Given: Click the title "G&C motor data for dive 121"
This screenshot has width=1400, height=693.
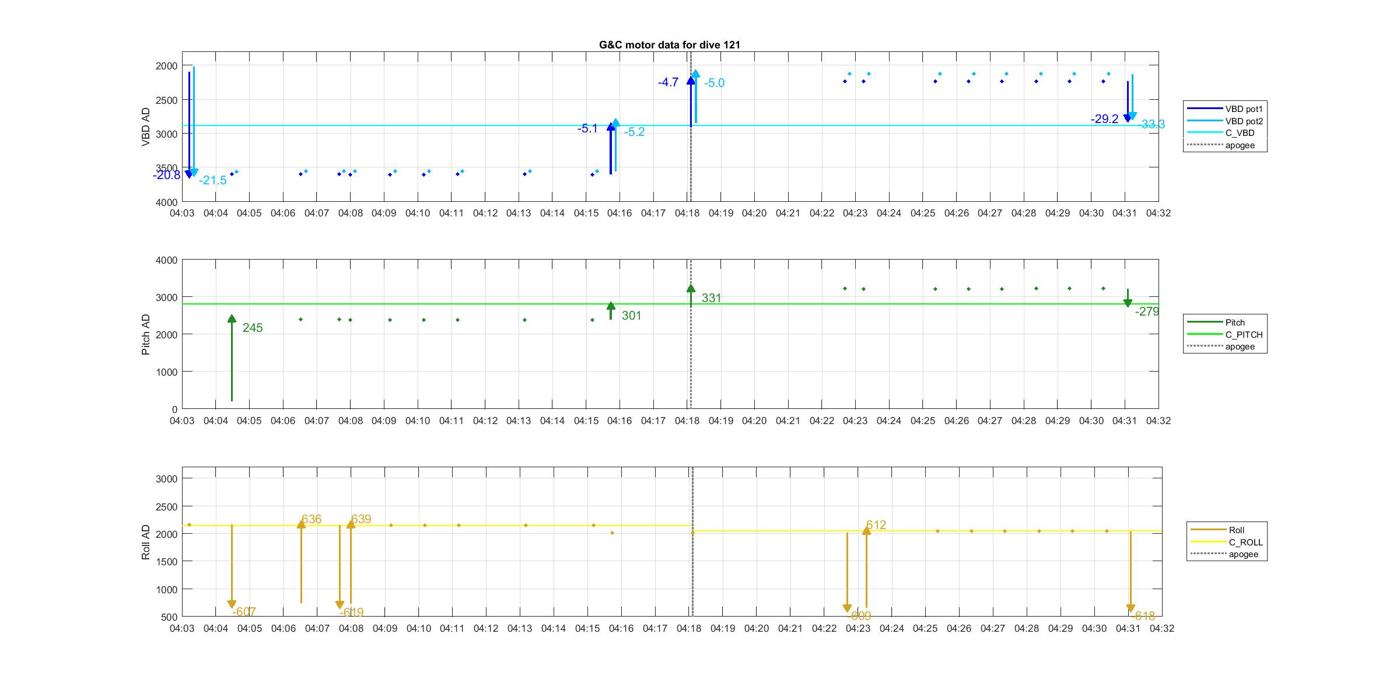Looking at the screenshot, I should pos(669,45).
